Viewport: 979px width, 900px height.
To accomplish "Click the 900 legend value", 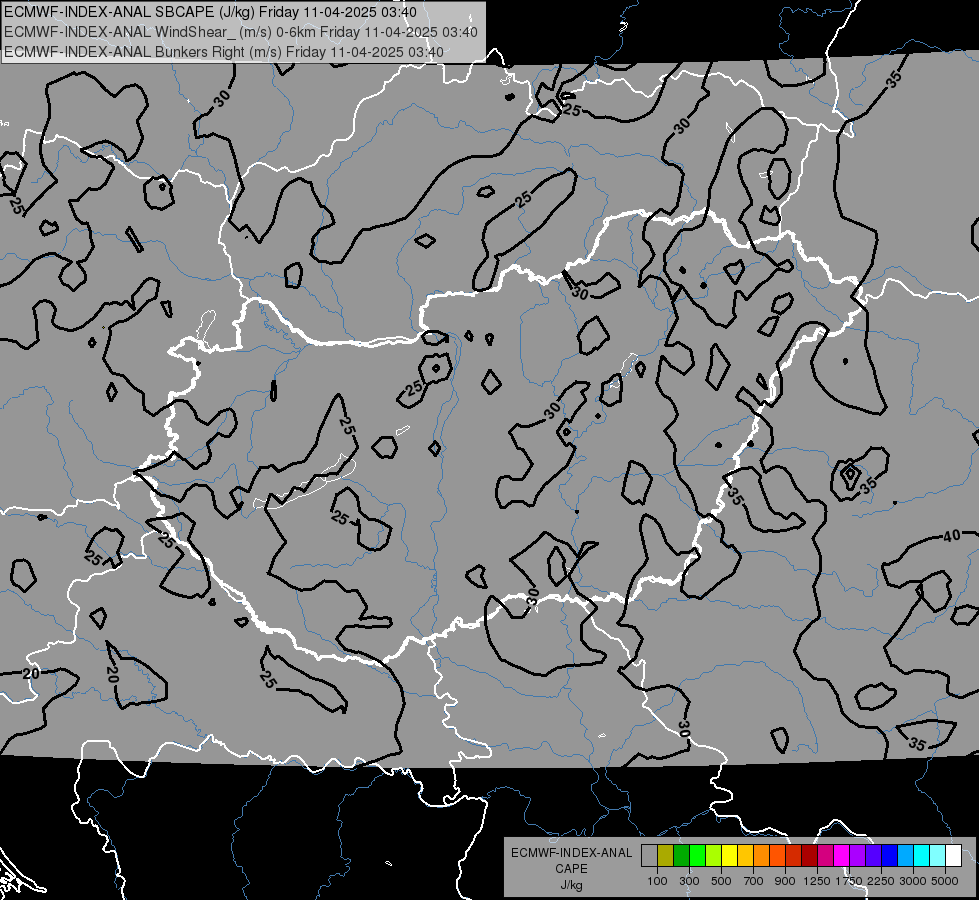I will click(785, 881).
